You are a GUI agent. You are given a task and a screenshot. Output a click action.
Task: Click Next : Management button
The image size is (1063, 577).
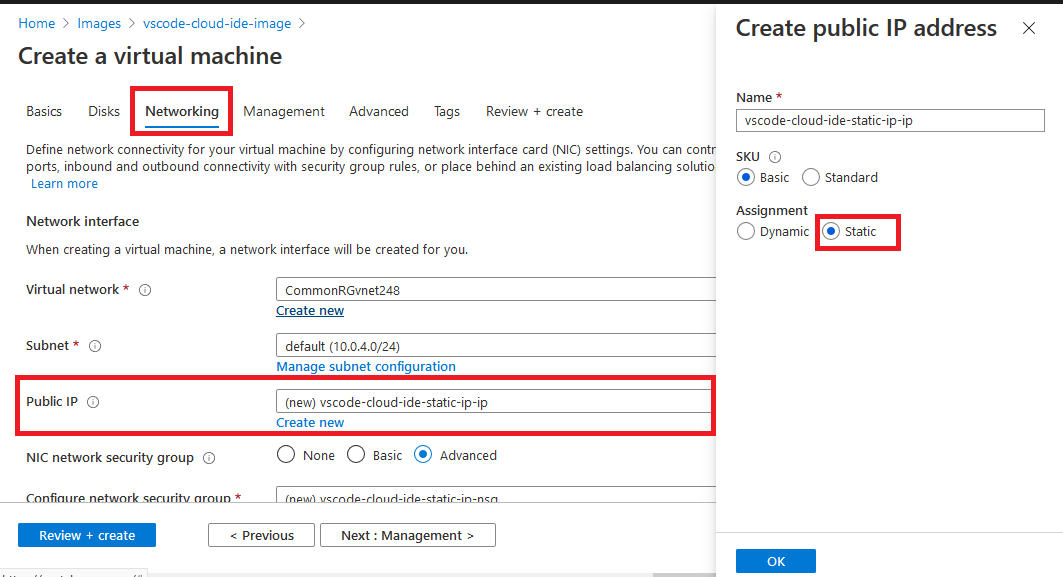pos(407,535)
